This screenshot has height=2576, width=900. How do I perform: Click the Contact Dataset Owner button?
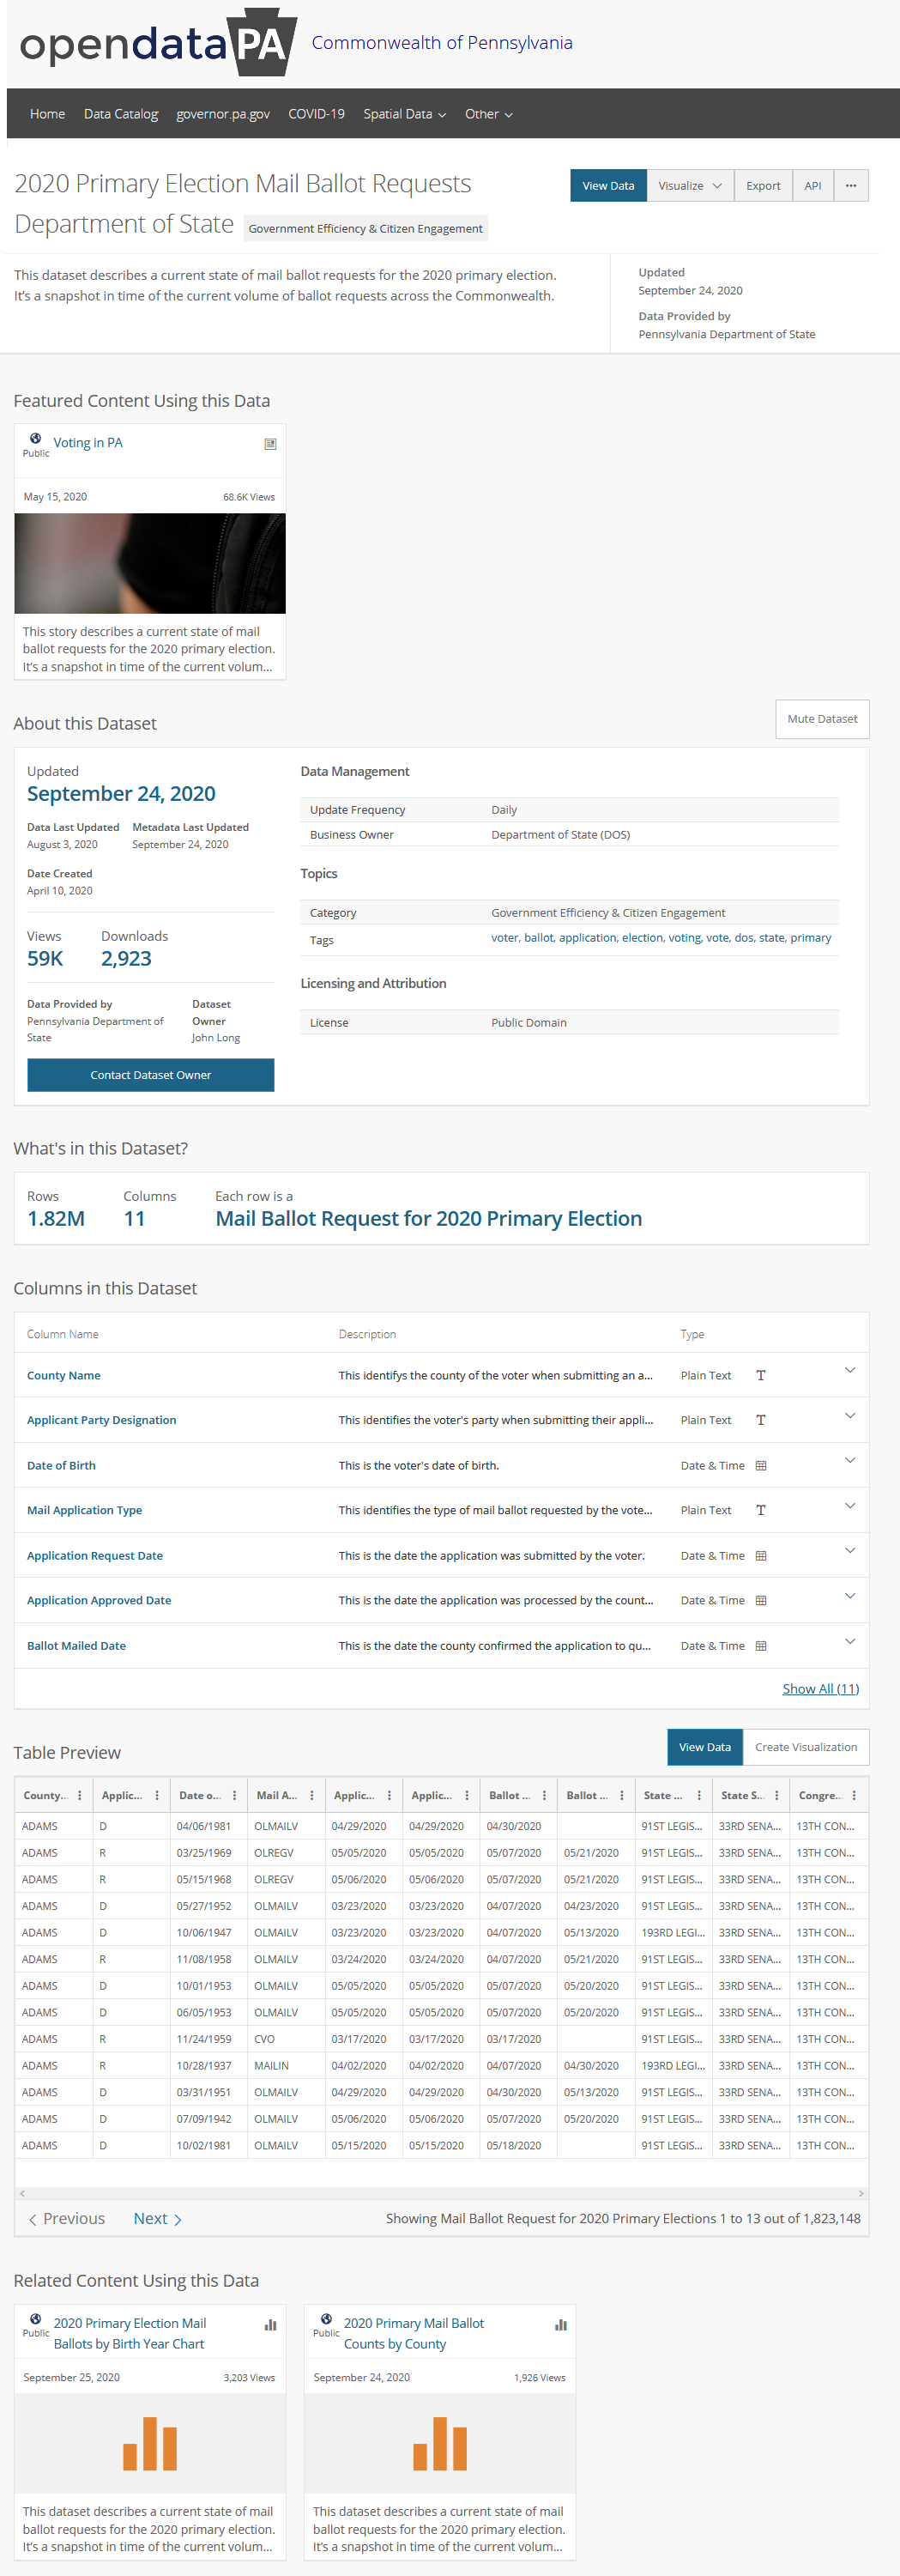(x=151, y=1075)
